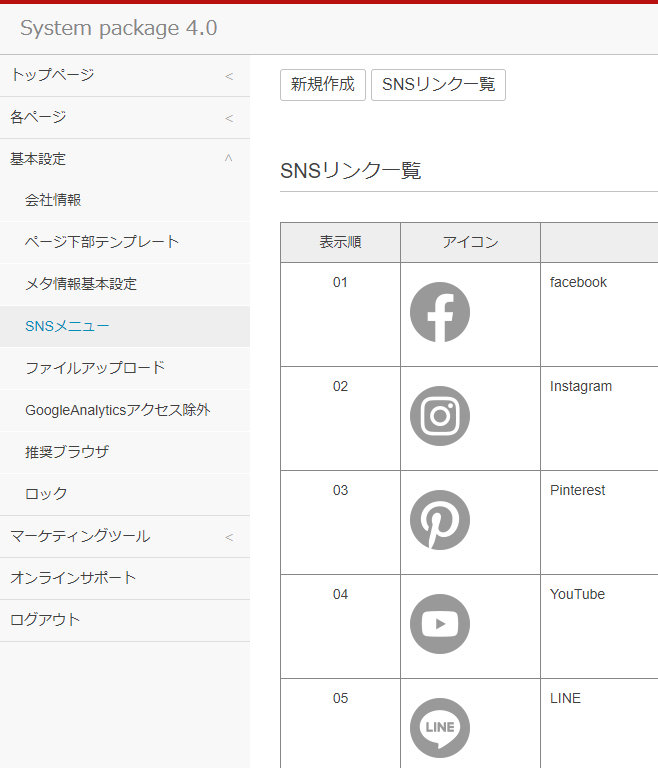This screenshot has width=658, height=768.
Task: Open 会社情報 settings page
Action: pyautogui.click(x=124, y=200)
